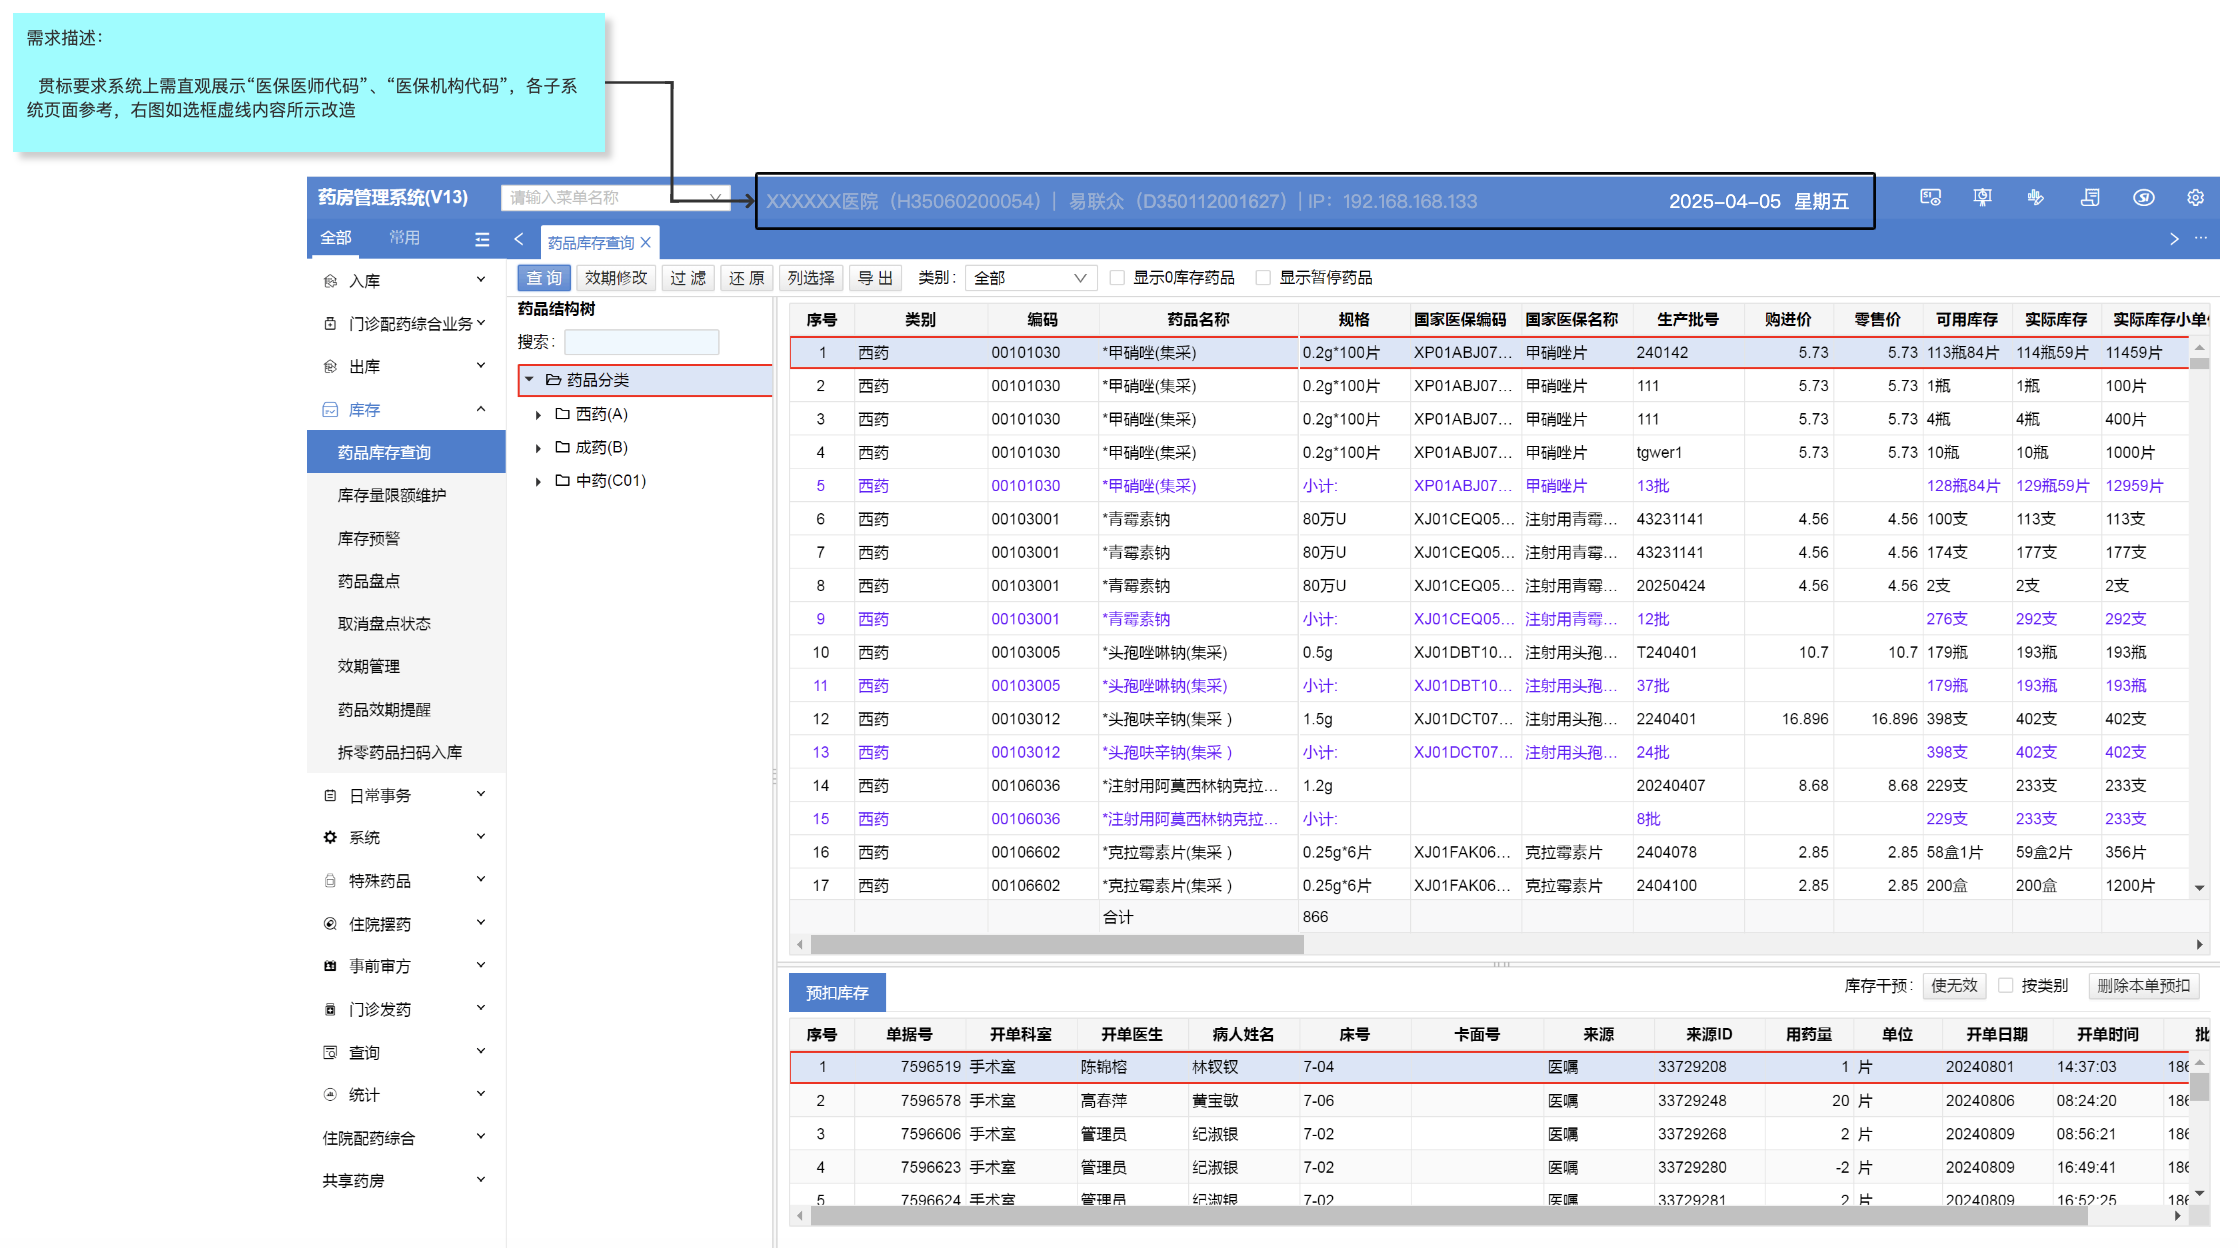Click the SI card with eye icon
Screen dimensions: 2238x1248
[x=1930, y=198]
